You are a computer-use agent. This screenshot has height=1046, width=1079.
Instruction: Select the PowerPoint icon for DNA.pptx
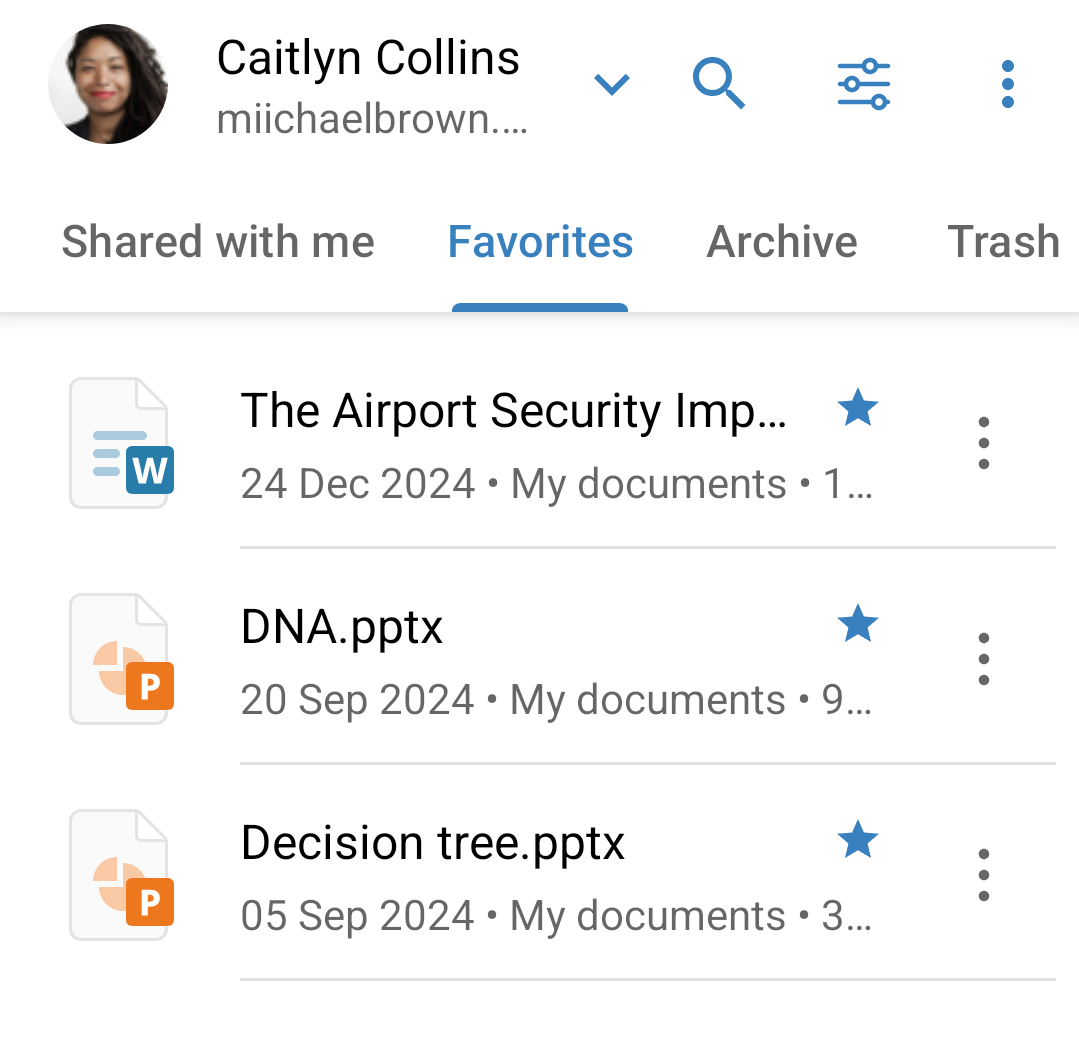(x=120, y=658)
